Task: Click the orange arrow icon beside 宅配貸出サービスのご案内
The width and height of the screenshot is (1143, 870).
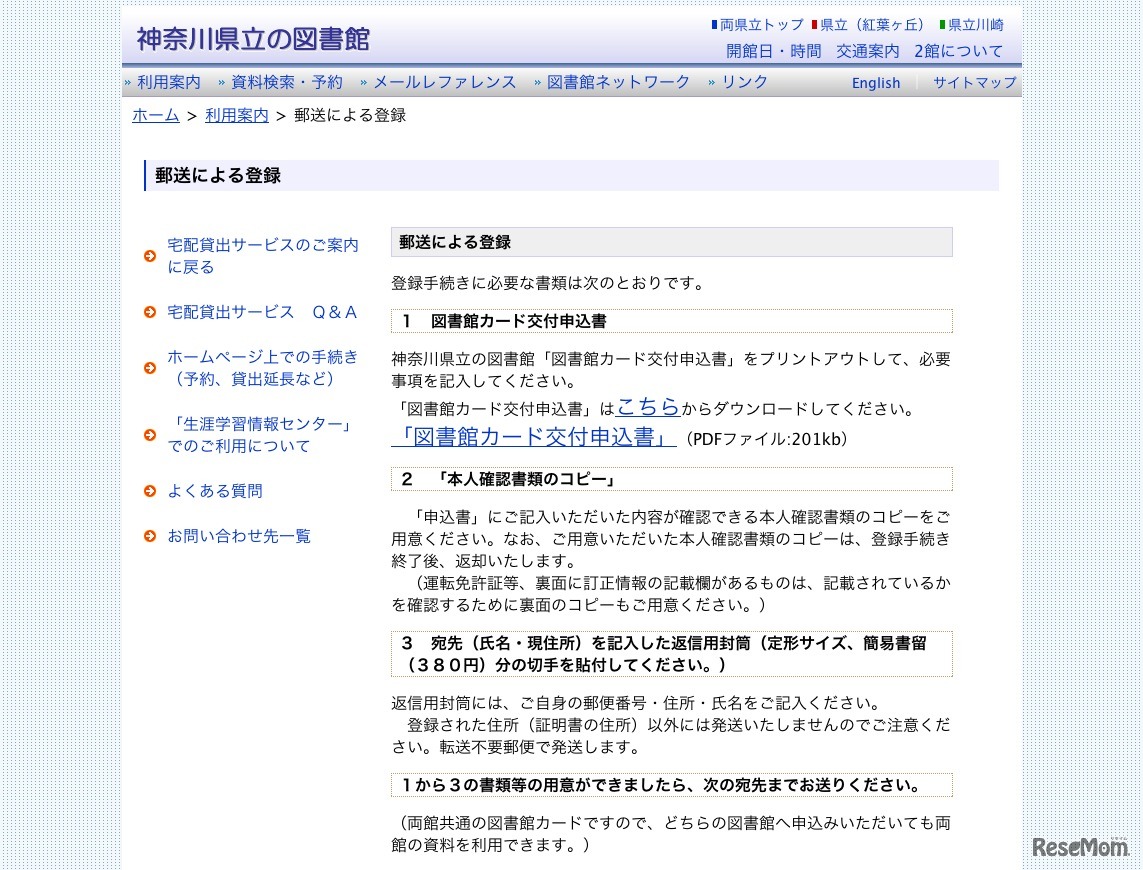Action: 150,256
